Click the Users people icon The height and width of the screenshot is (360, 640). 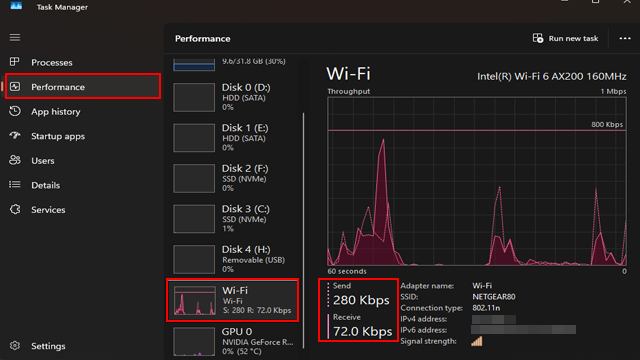click(15, 160)
